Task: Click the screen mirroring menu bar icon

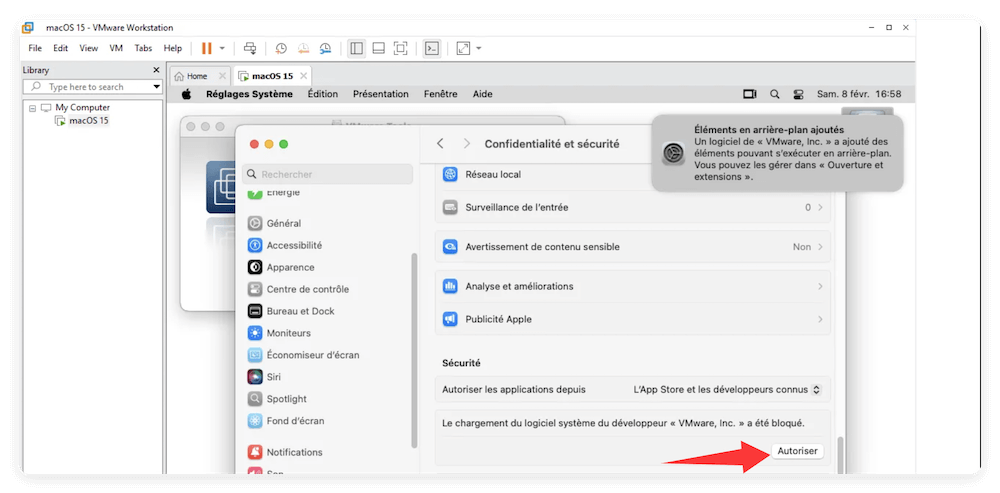Action: (749, 94)
